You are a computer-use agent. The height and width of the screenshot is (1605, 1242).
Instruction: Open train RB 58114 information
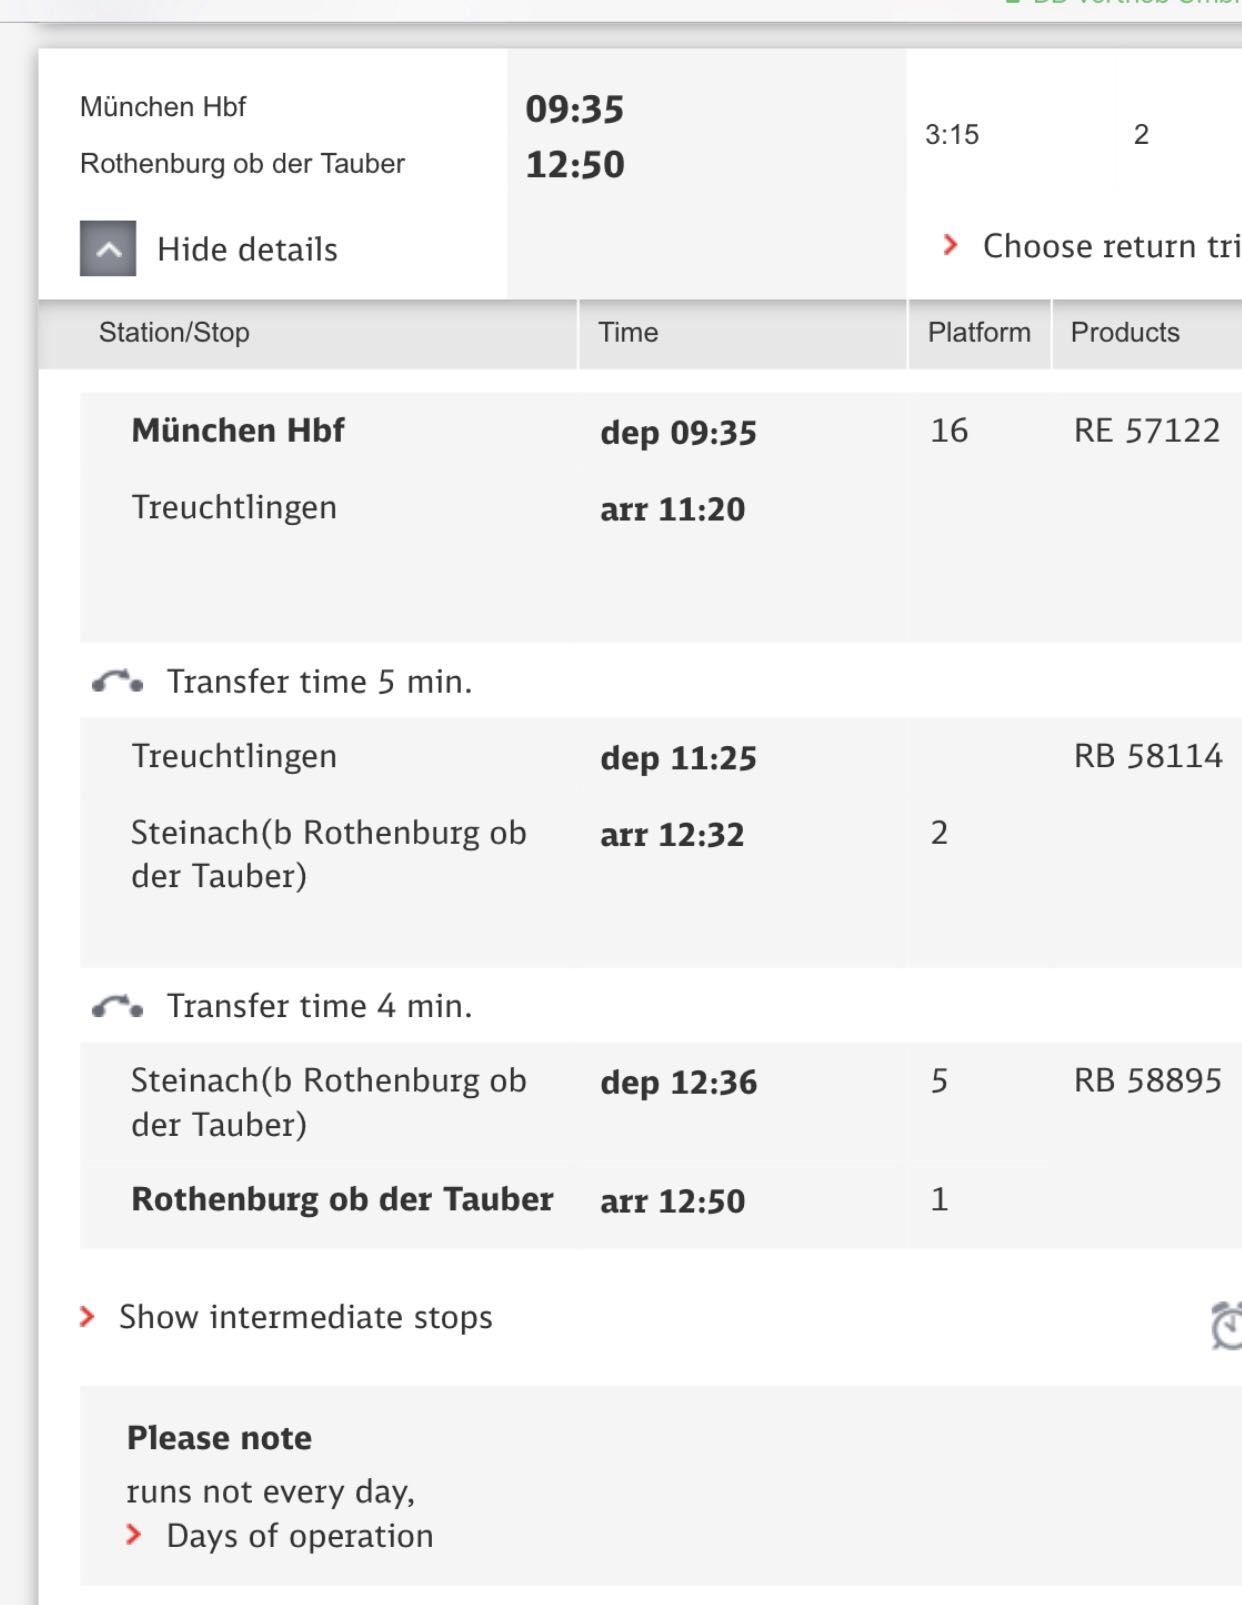1147,756
